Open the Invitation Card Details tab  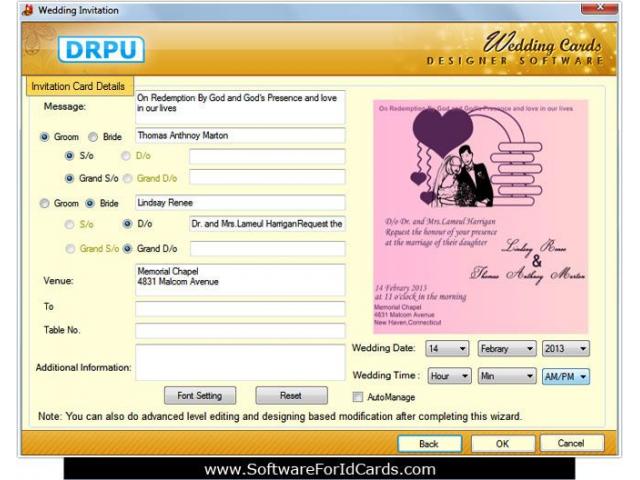click(78, 86)
